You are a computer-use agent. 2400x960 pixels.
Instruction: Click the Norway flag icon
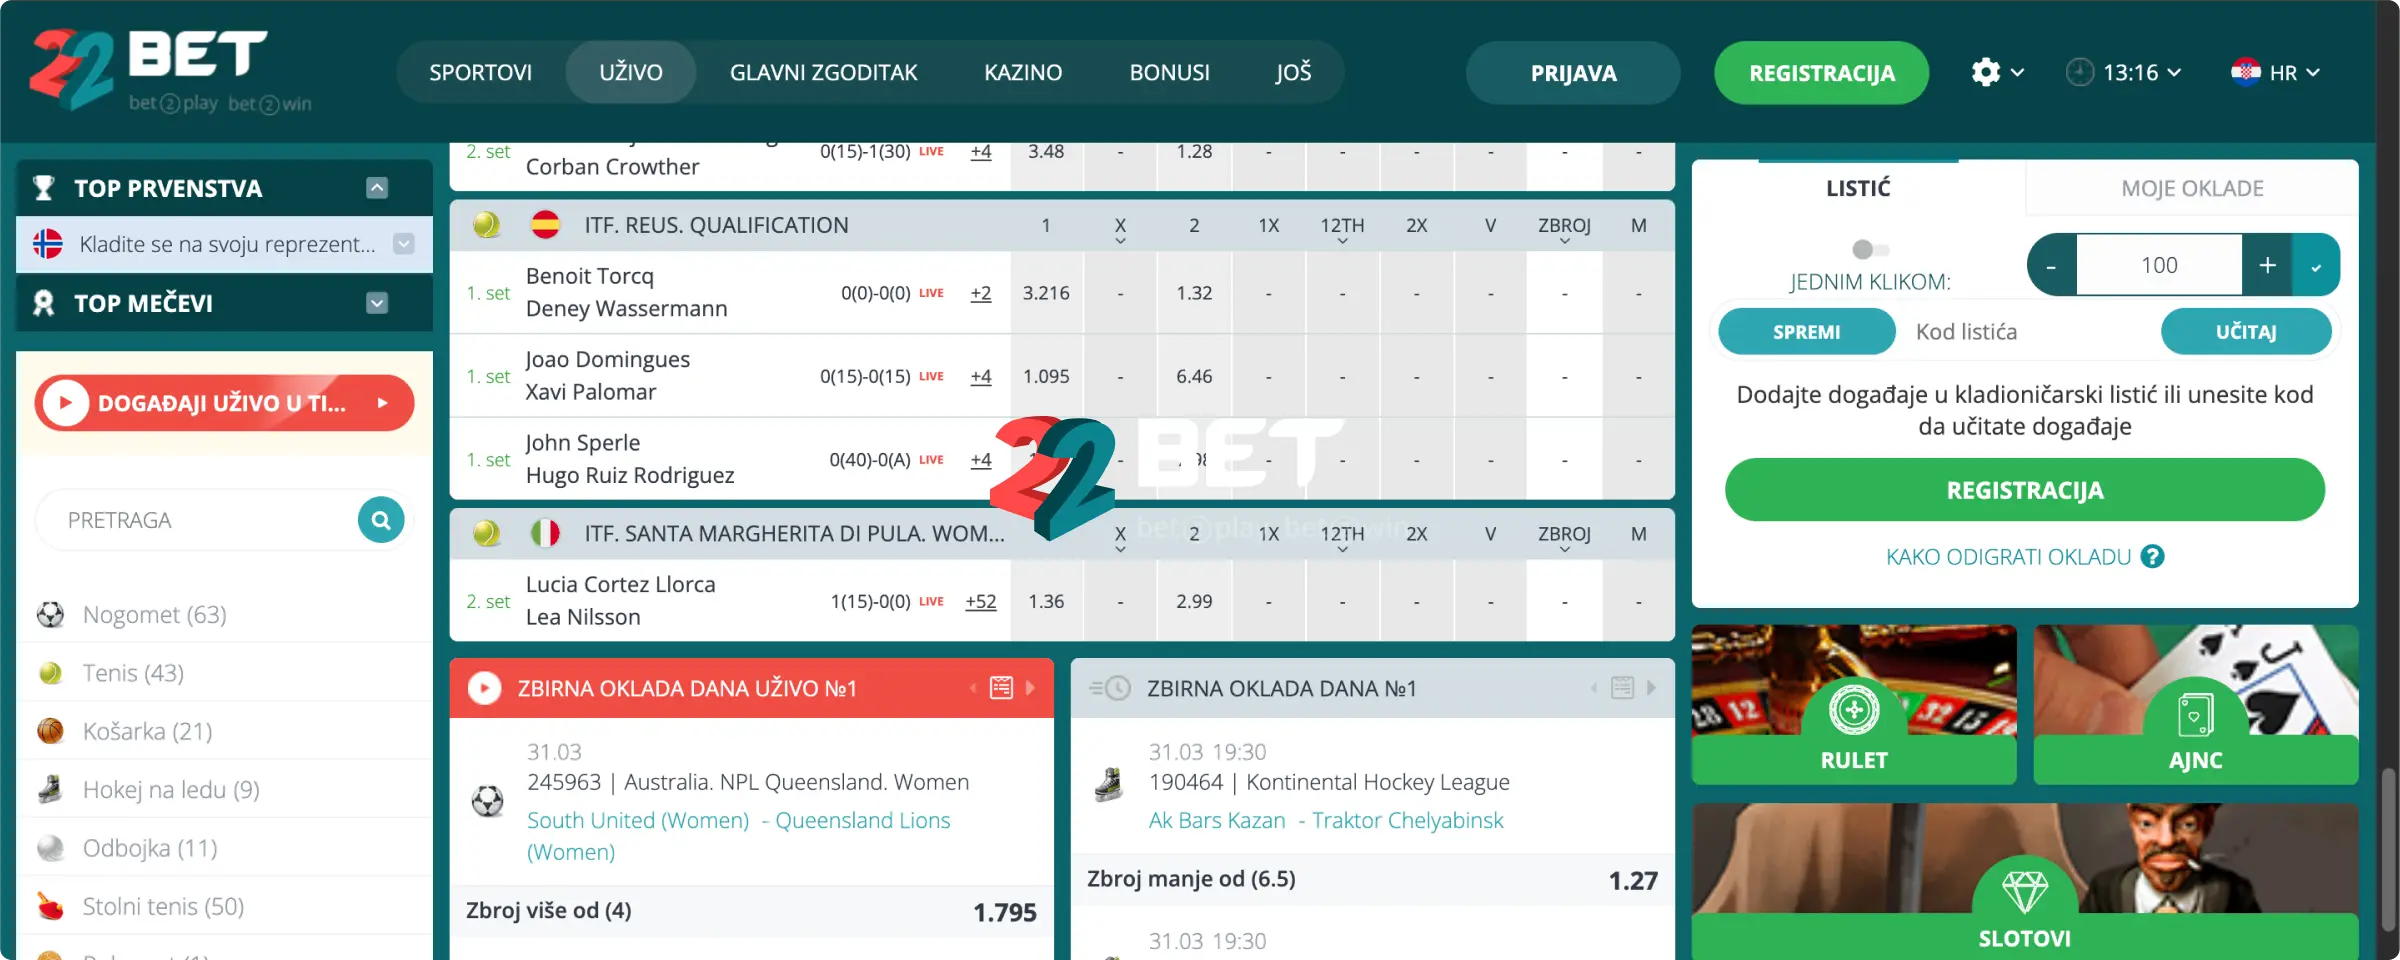(47, 244)
